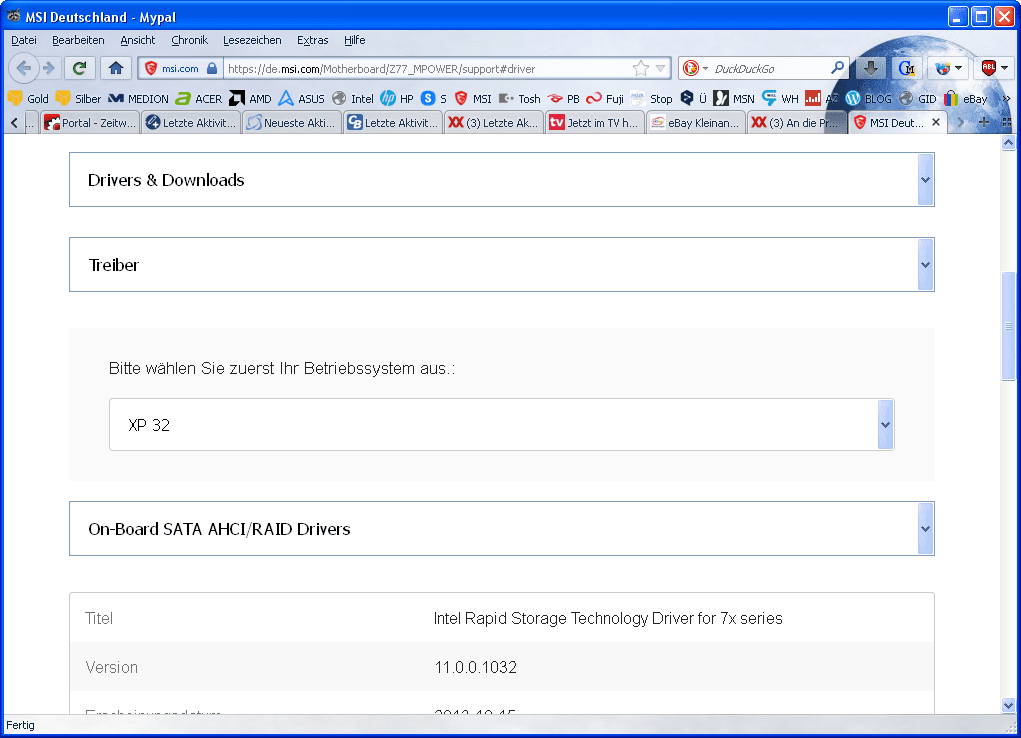Image resolution: width=1021 pixels, height=738 pixels.
Task: Click the GM extension toolbar icon
Action: click(x=906, y=68)
